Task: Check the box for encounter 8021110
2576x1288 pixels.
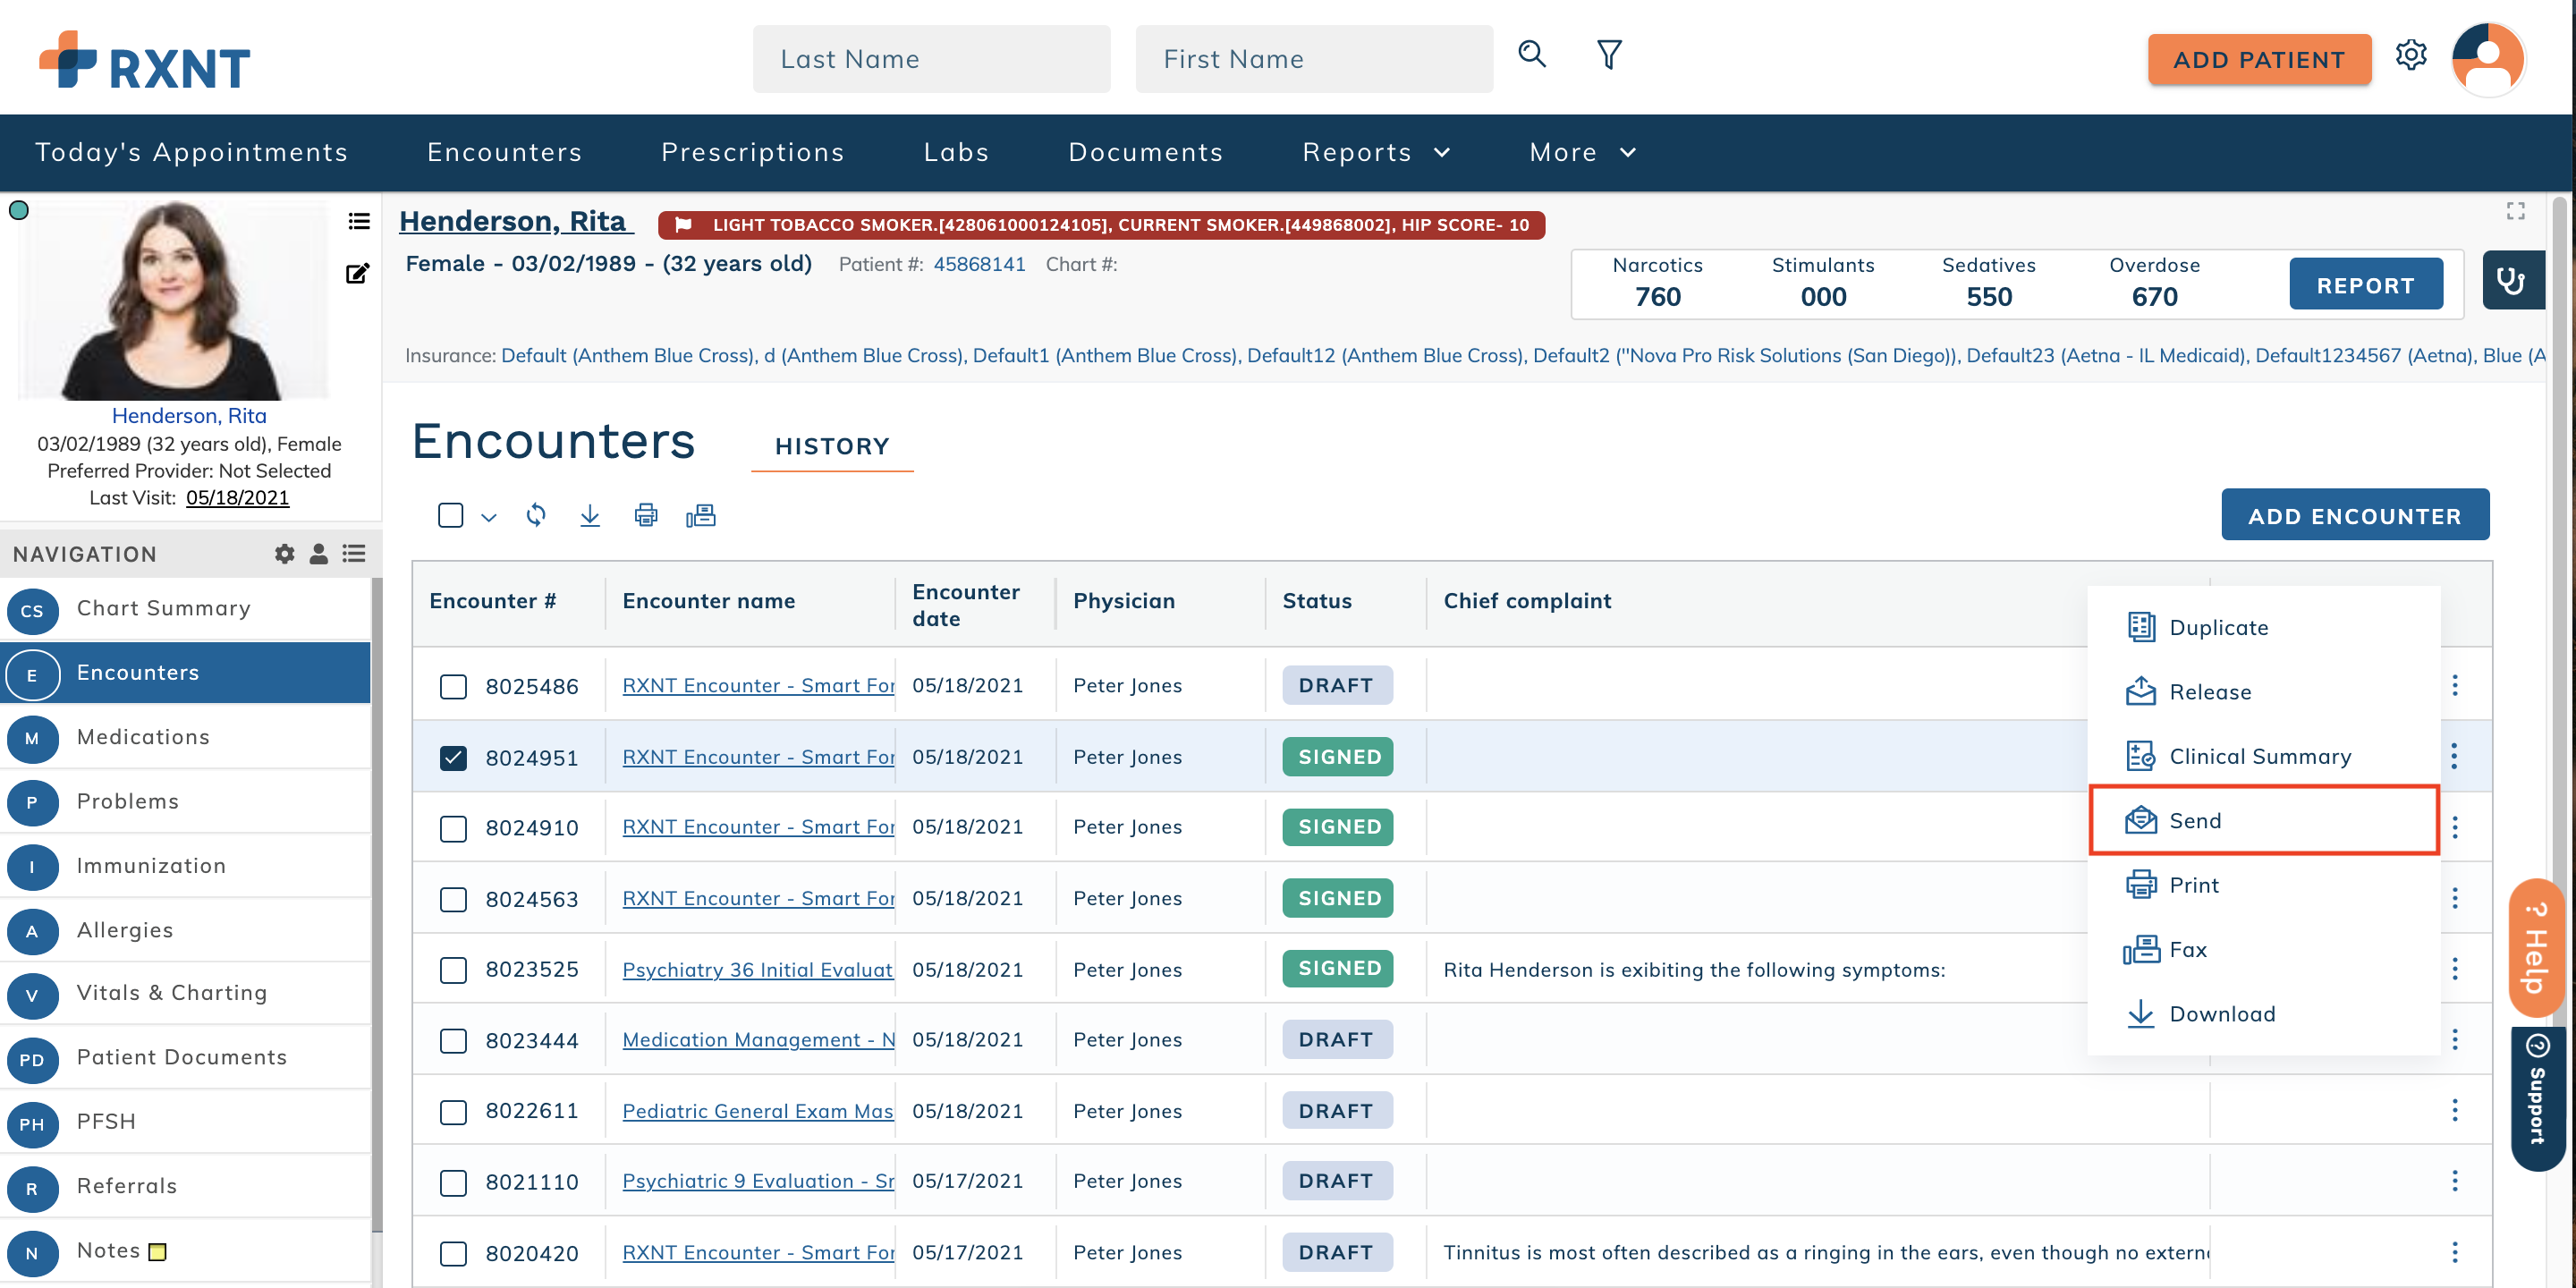Action: pyautogui.click(x=454, y=1183)
